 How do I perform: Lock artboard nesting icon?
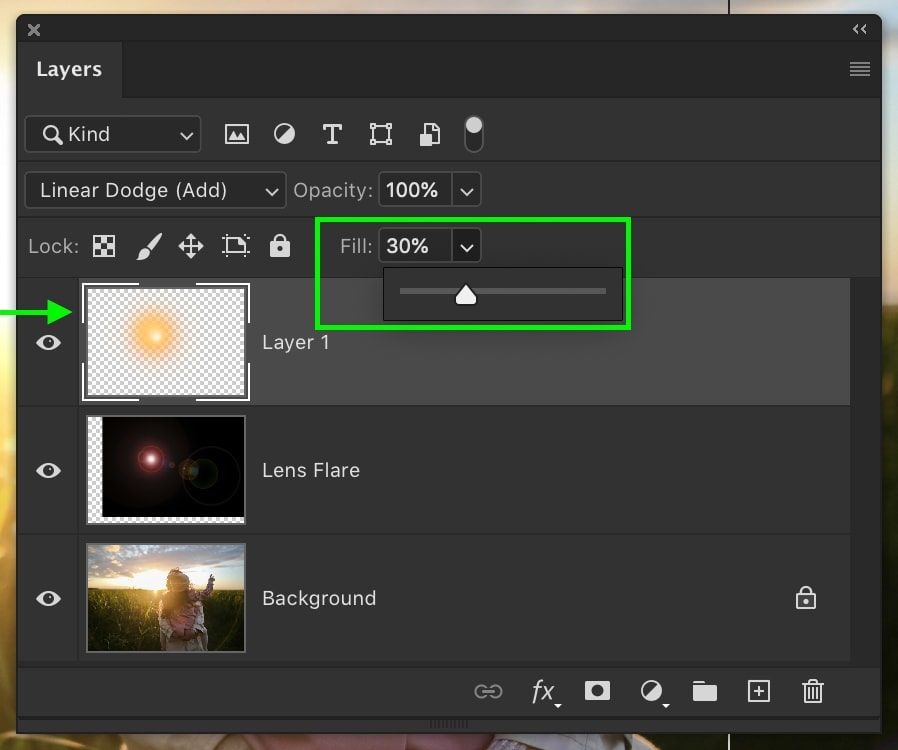pos(235,246)
